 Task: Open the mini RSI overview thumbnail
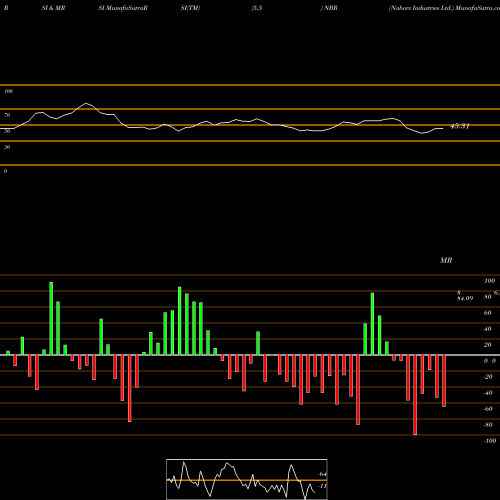(x=247, y=479)
